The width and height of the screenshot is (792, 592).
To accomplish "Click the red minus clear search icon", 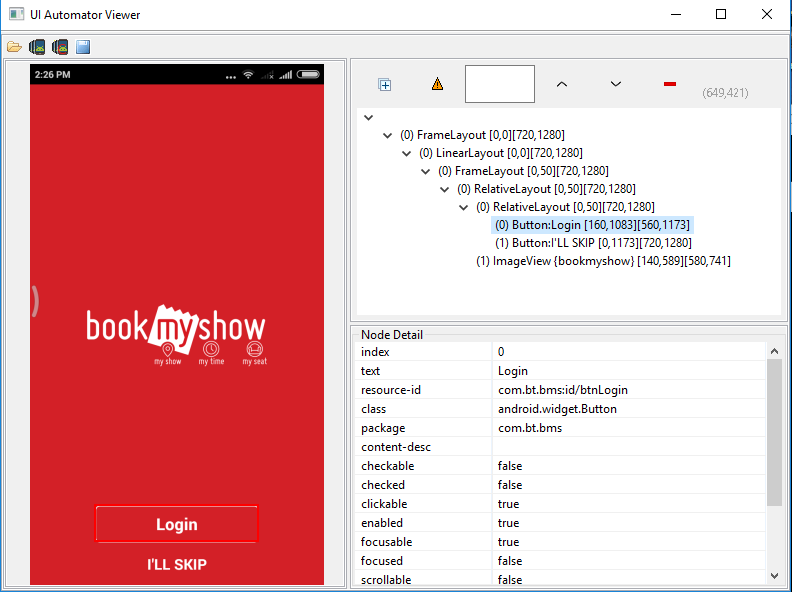I will pos(670,85).
